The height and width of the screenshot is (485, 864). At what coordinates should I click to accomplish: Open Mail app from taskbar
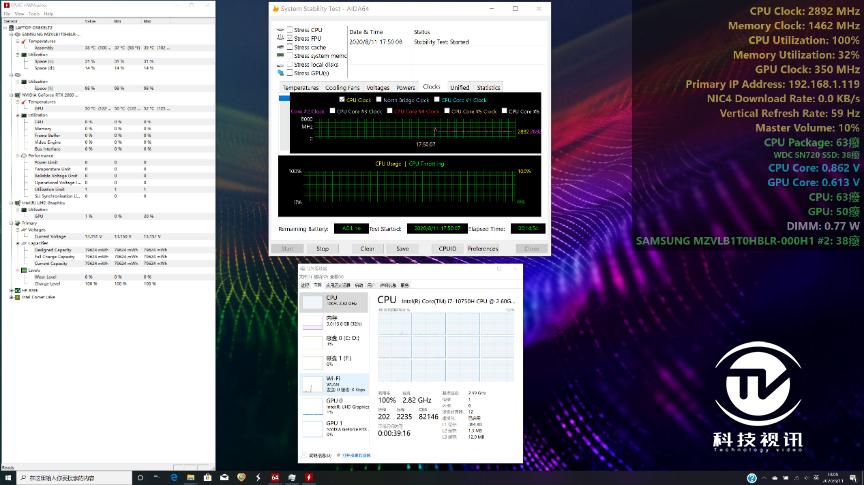click(x=224, y=477)
